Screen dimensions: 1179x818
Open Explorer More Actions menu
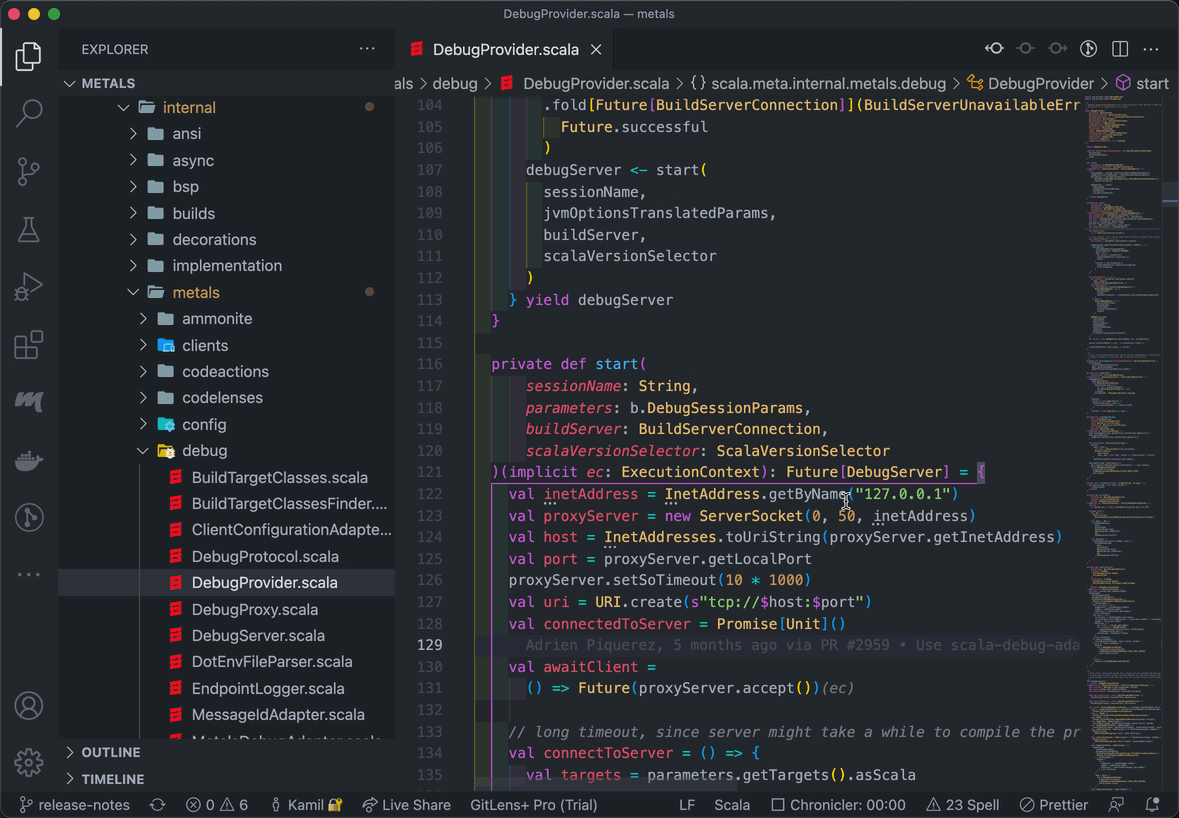[367, 48]
